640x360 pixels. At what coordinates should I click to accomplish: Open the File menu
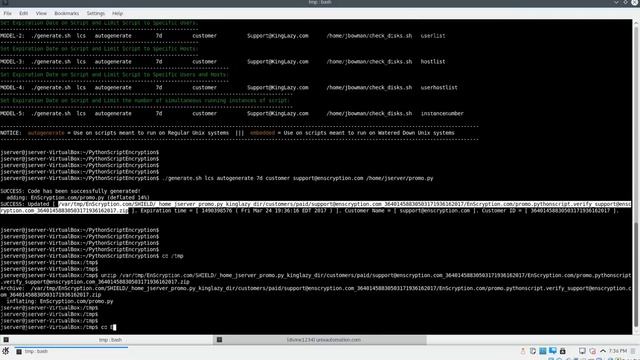click(x=7, y=13)
